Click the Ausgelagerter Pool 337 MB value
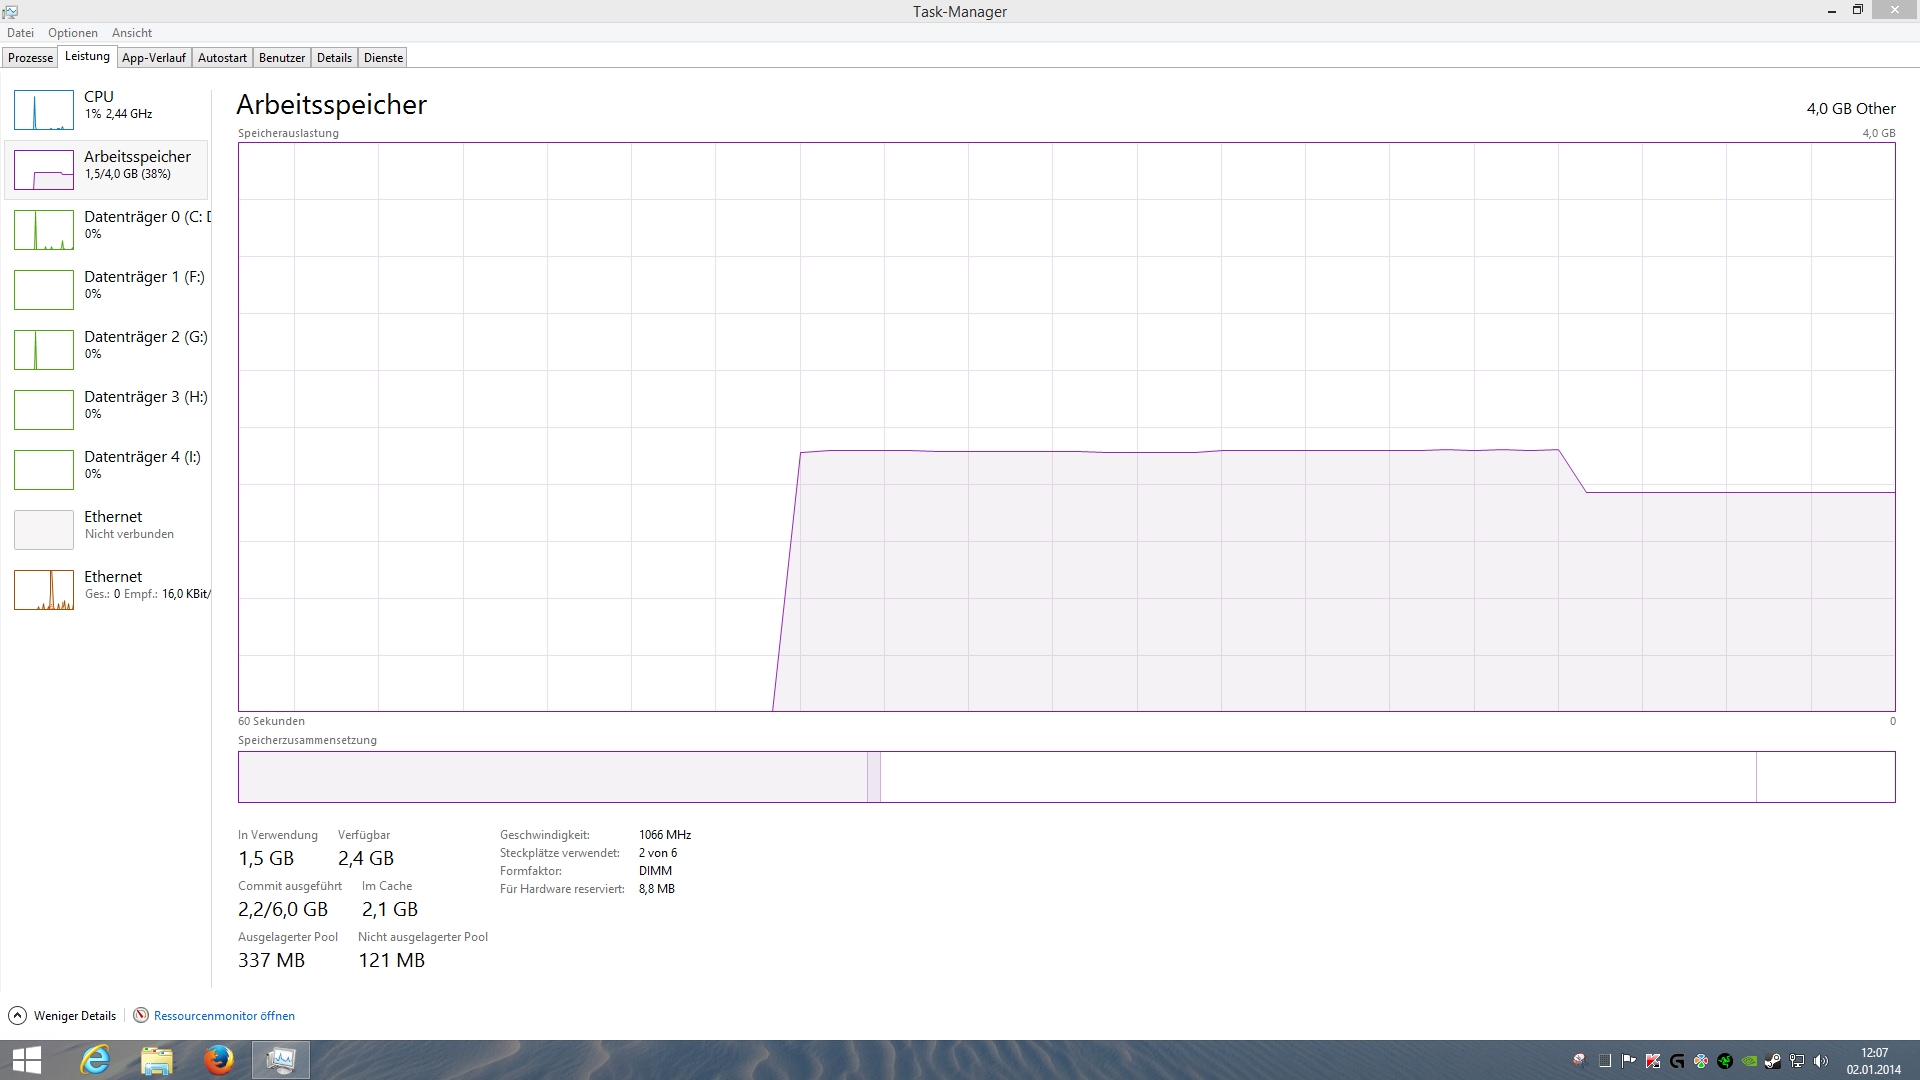The image size is (1920, 1080). click(271, 961)
